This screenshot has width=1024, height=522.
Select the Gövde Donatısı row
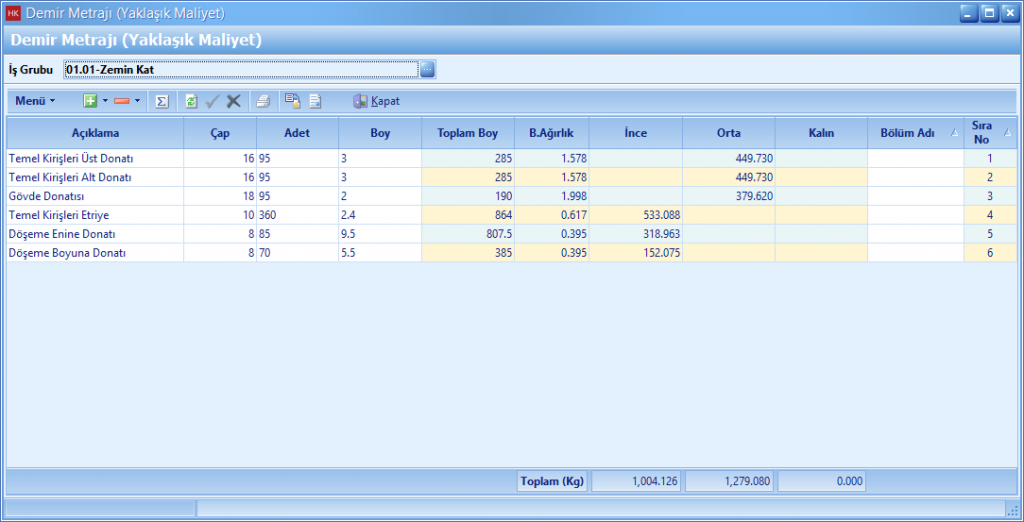click(x=95, y=196)
